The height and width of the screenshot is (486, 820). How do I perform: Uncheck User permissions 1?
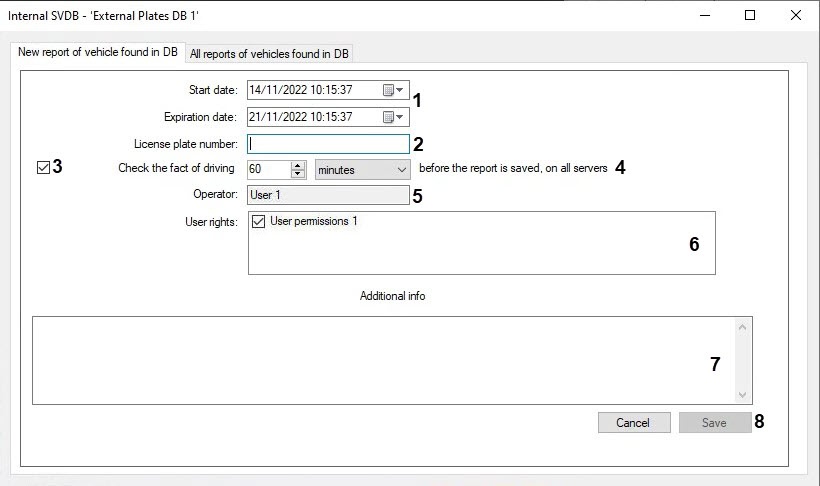click(x=259, y=221)
